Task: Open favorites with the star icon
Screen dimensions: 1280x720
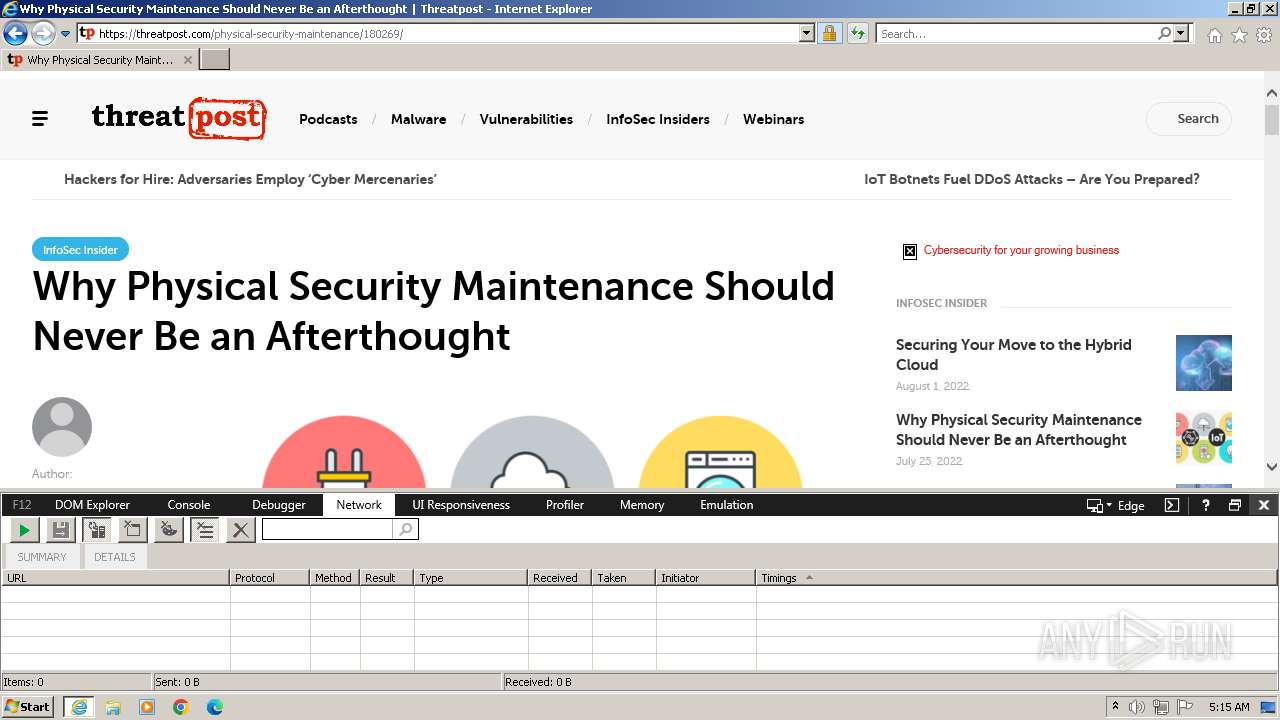Action: (1239, 35)
